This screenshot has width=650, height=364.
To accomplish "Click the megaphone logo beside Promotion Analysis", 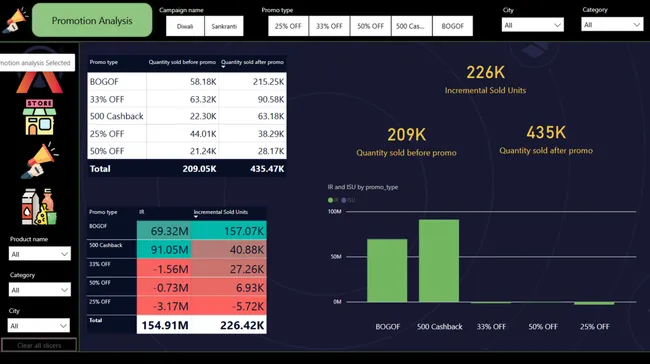I will pos(15,20).
